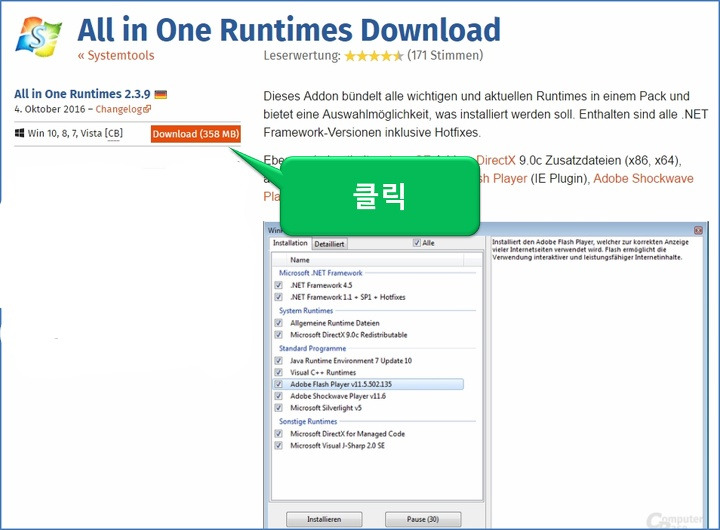Click the five-star reader rating
Viewport: 720px width, 530px height.
click(374, 56)
